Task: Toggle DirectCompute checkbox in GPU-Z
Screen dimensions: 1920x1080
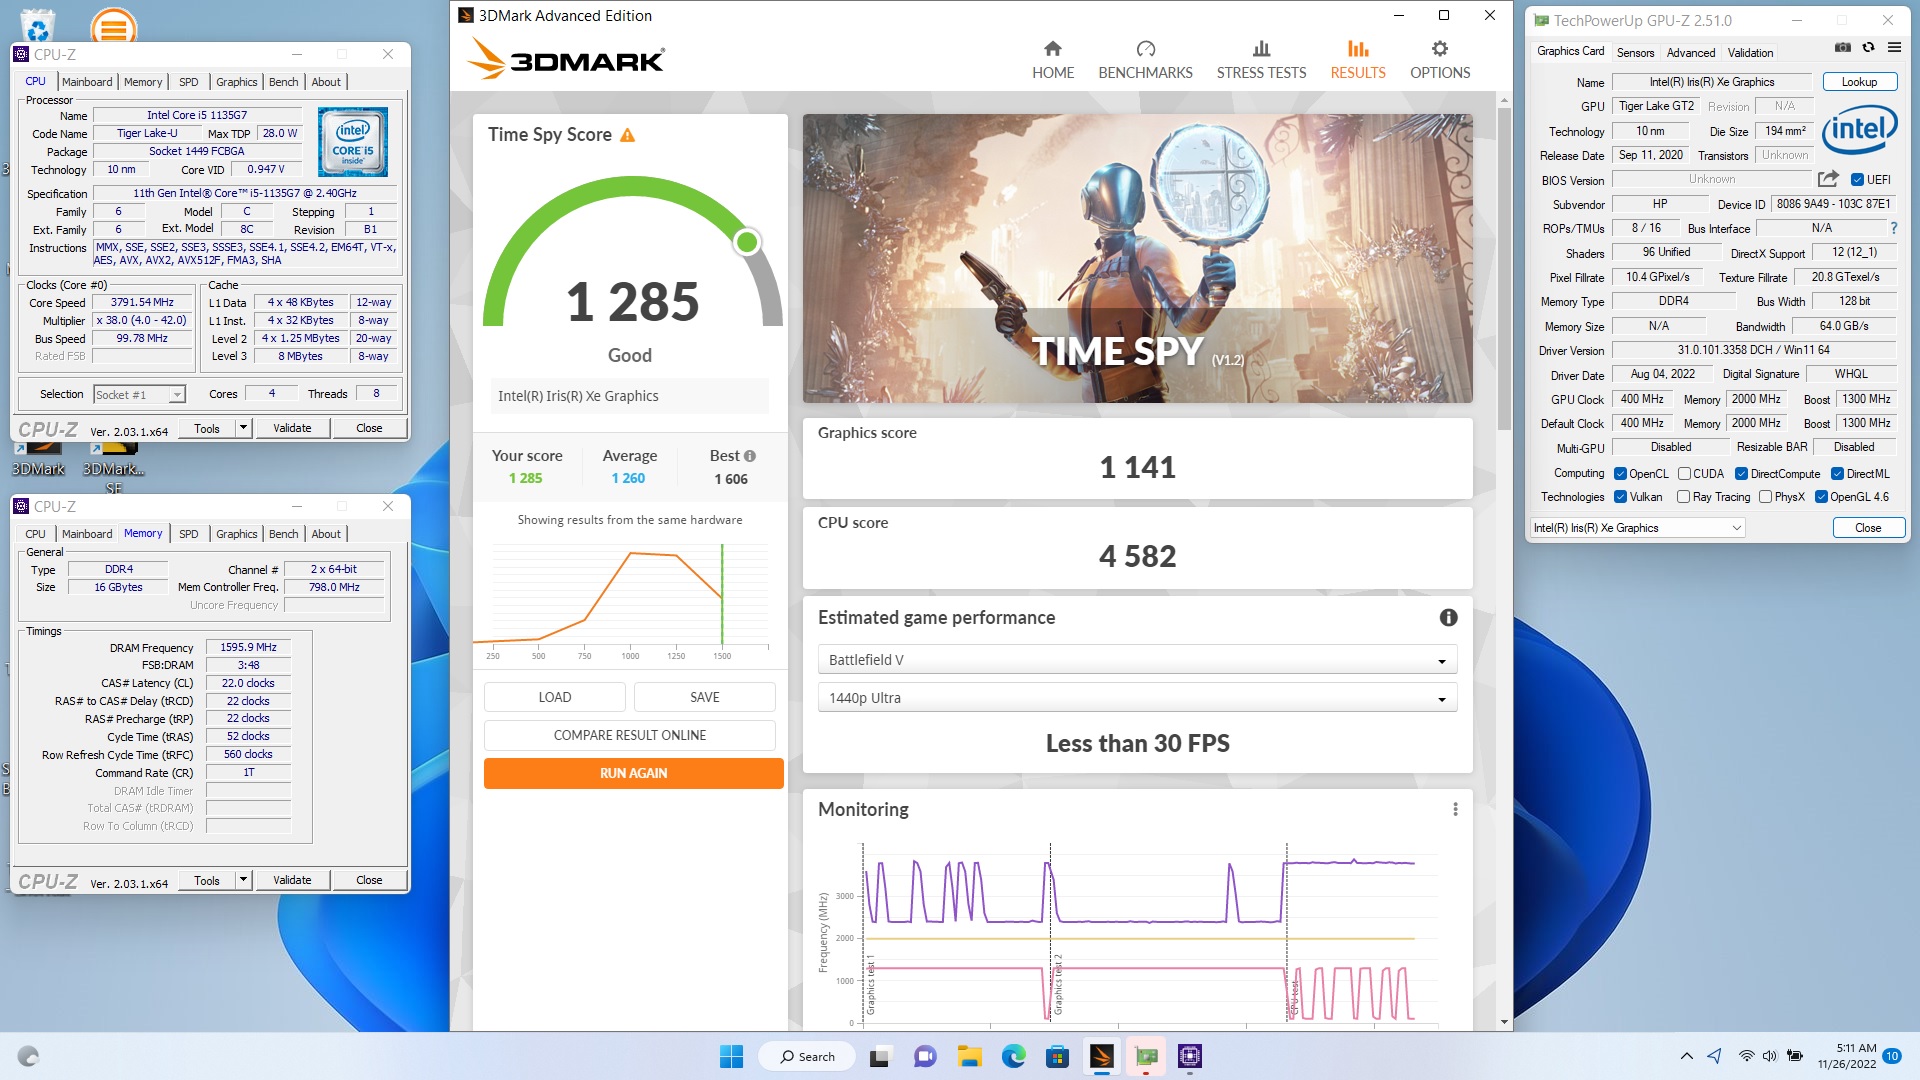Action: tap(1741, 474)
